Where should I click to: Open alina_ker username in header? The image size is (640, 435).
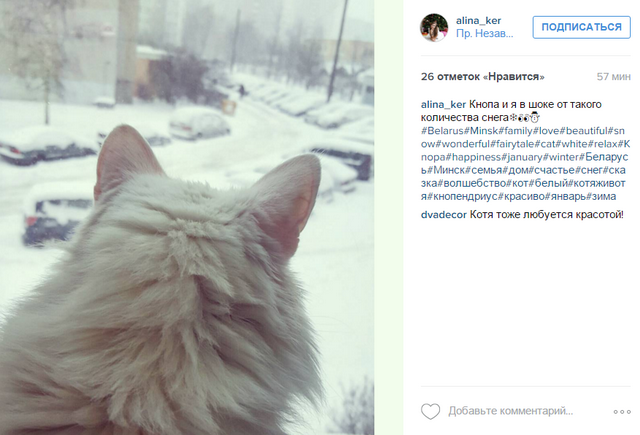coord(478,20)
